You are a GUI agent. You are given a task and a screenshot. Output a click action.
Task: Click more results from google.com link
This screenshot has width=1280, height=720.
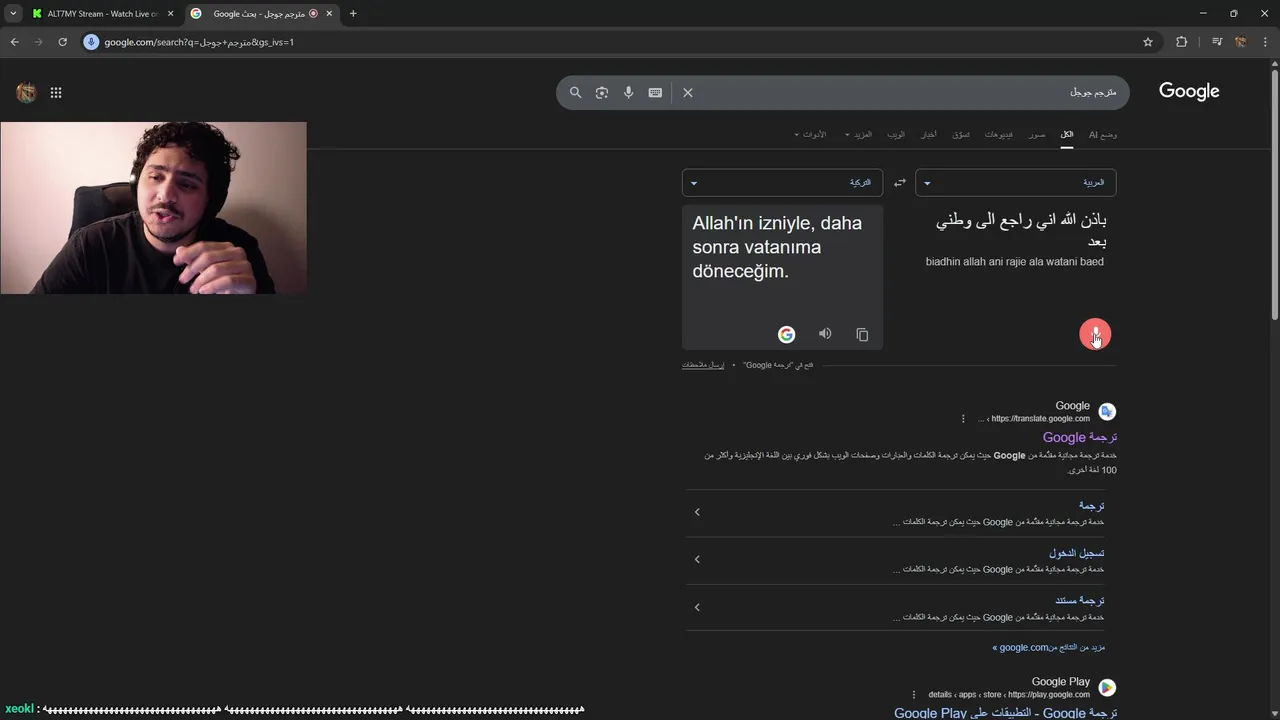(x=1048, y=647)
